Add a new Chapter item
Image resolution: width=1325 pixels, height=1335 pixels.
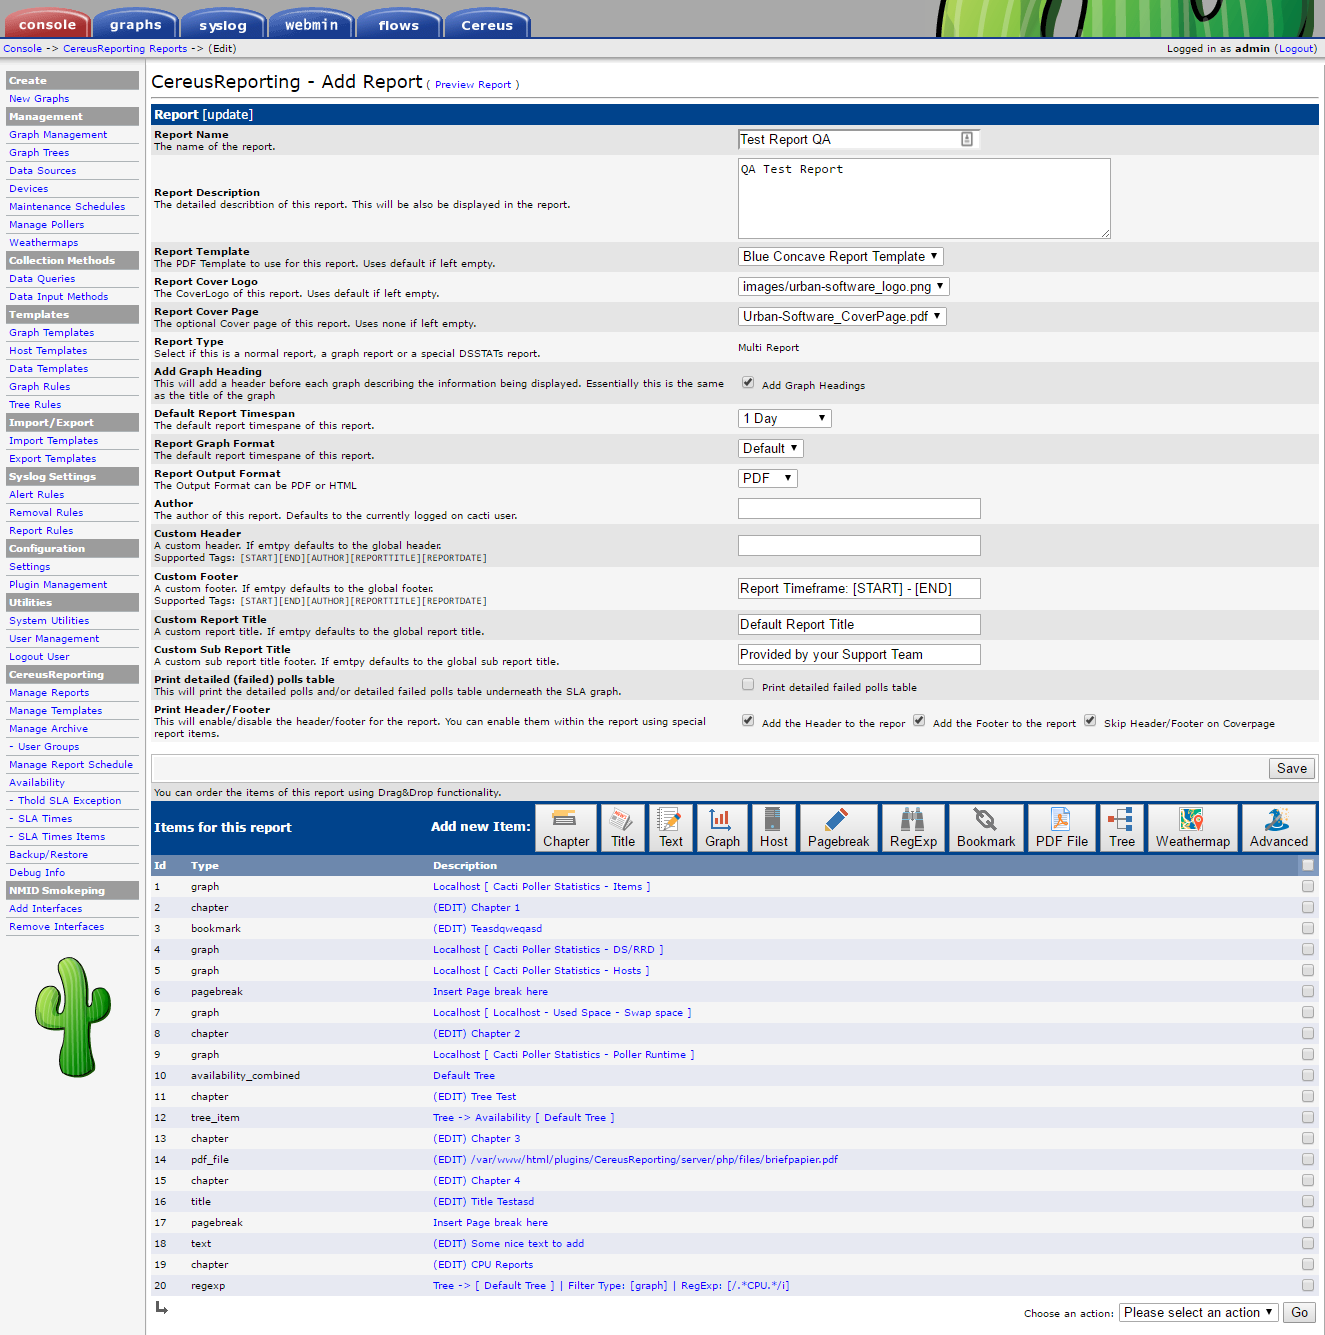[x=566, y=828]
